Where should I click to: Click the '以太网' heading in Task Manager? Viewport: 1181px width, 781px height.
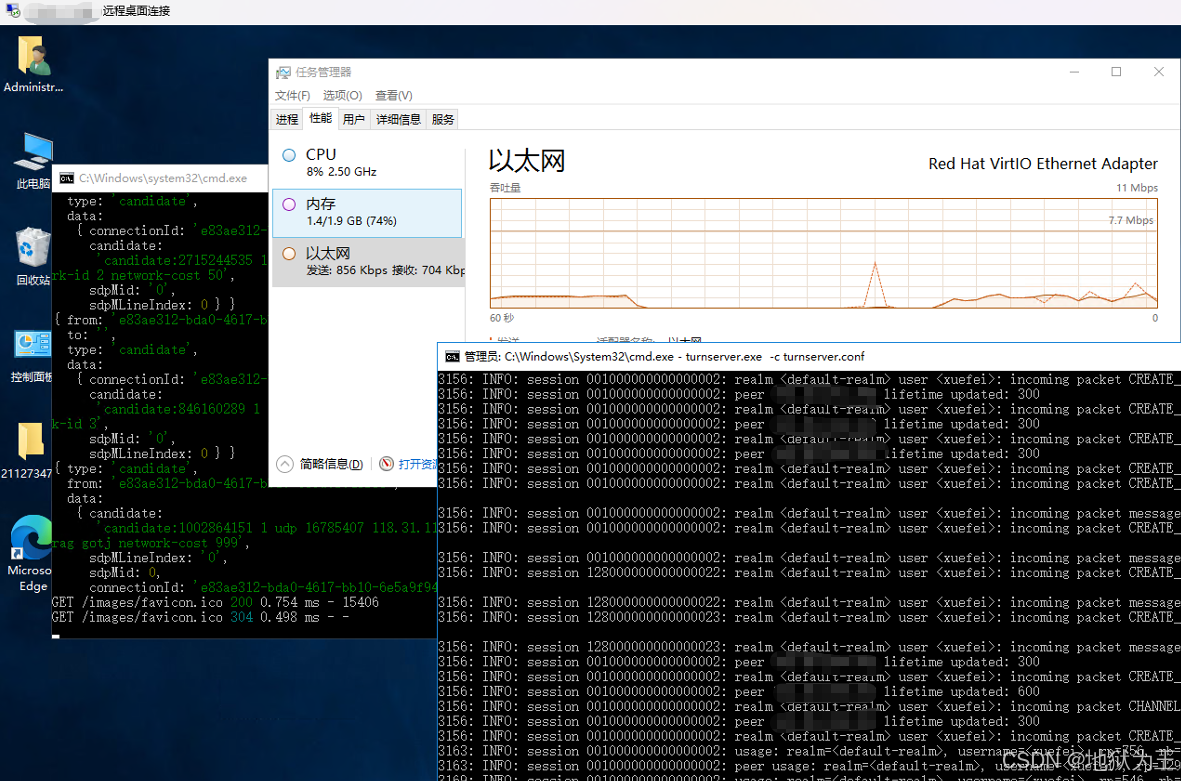coord(526,161)
